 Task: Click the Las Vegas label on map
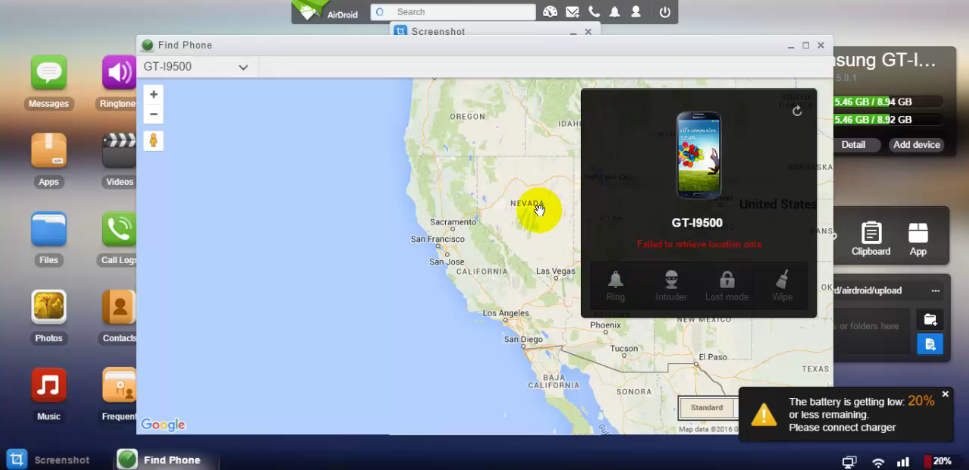click(556, 271)
